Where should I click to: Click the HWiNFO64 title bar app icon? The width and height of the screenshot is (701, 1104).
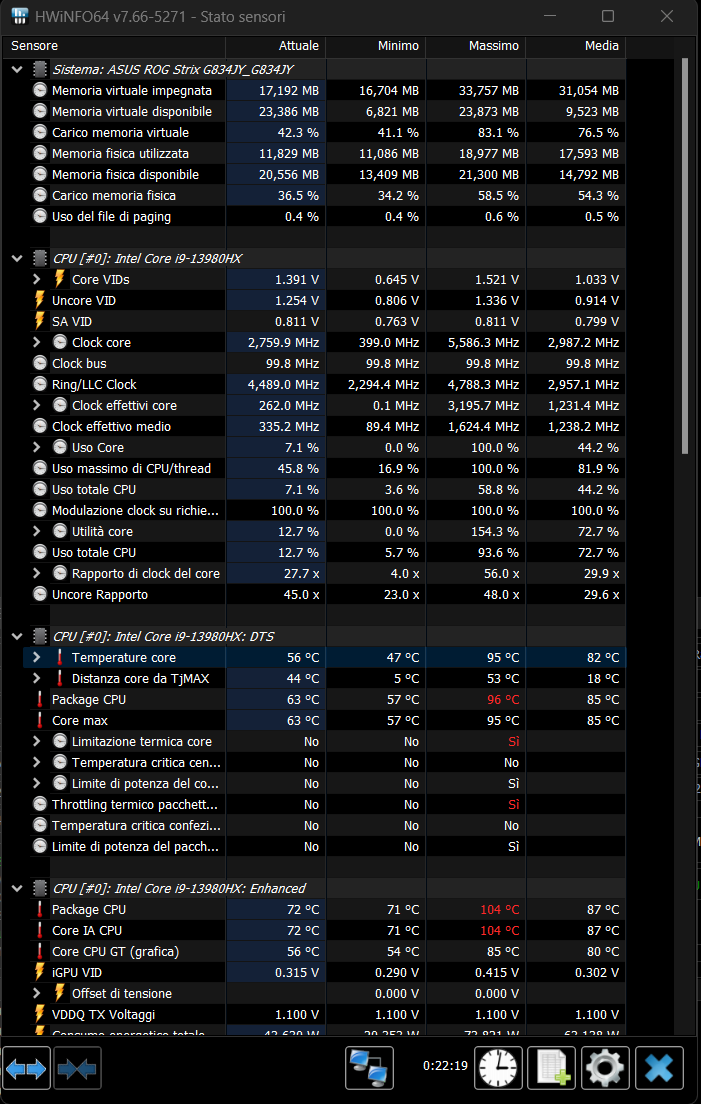pos(20,16)
